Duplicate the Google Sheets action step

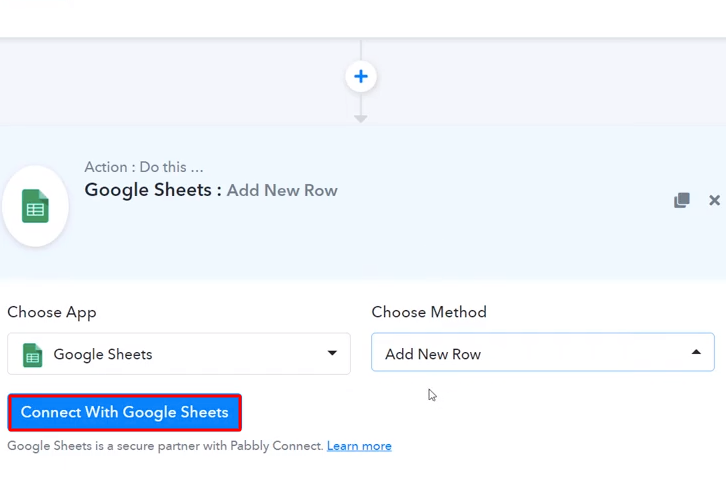(x=682, y=200)
